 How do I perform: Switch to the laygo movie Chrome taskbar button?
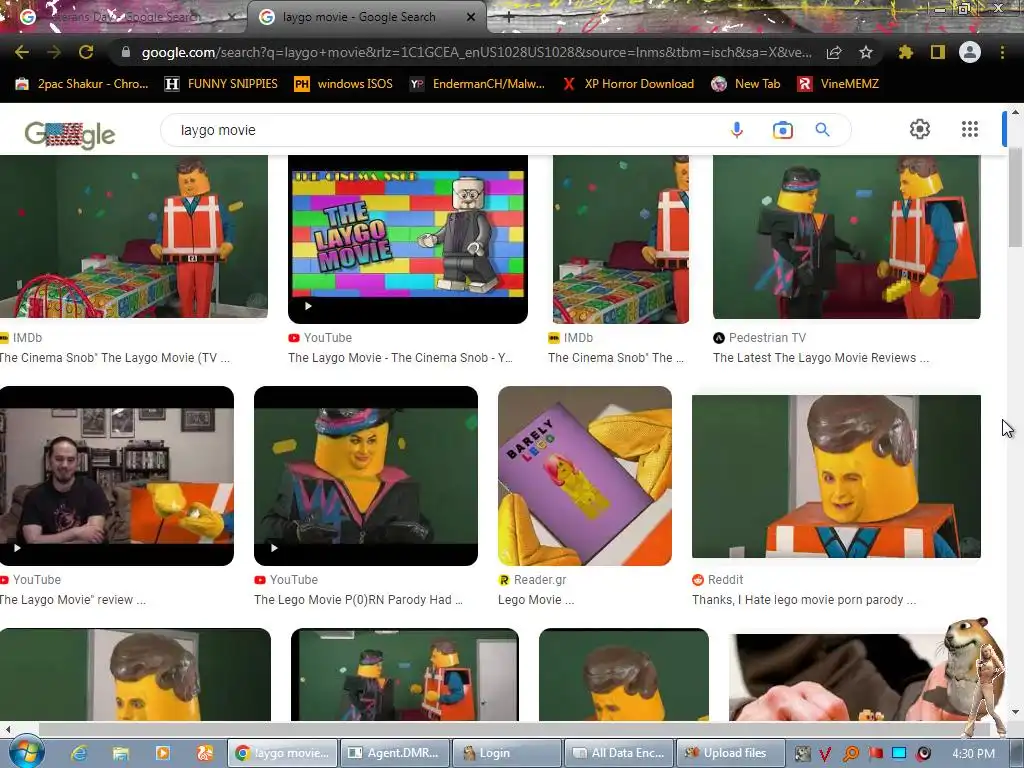click(282, 753)
